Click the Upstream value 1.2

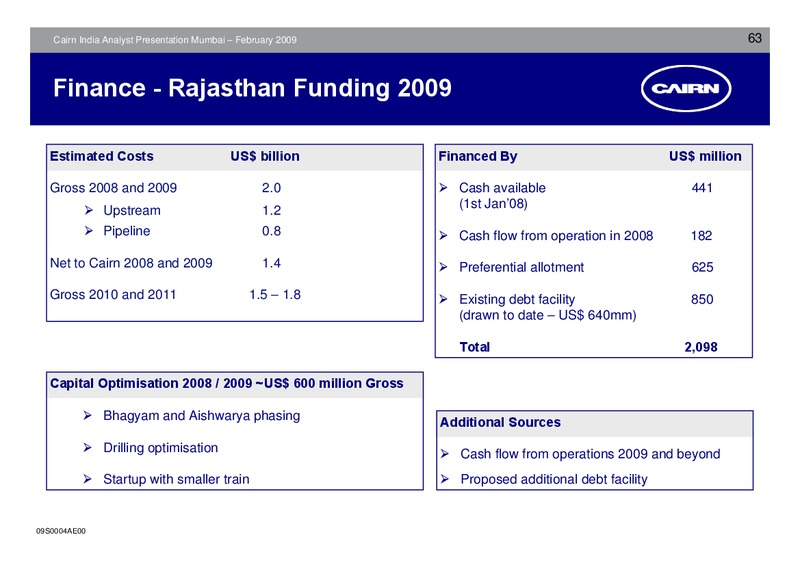(271, 210)
